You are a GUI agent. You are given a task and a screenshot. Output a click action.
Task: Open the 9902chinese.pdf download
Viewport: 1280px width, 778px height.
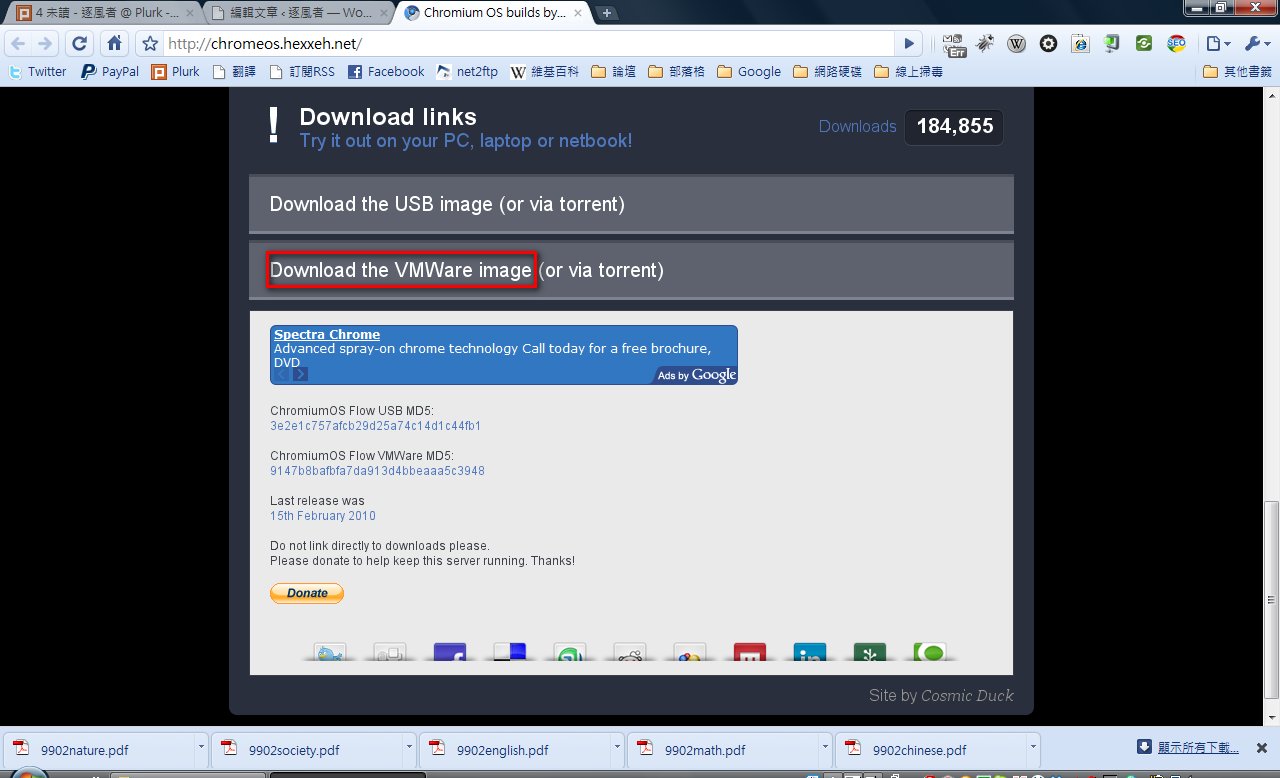(932, 749)
